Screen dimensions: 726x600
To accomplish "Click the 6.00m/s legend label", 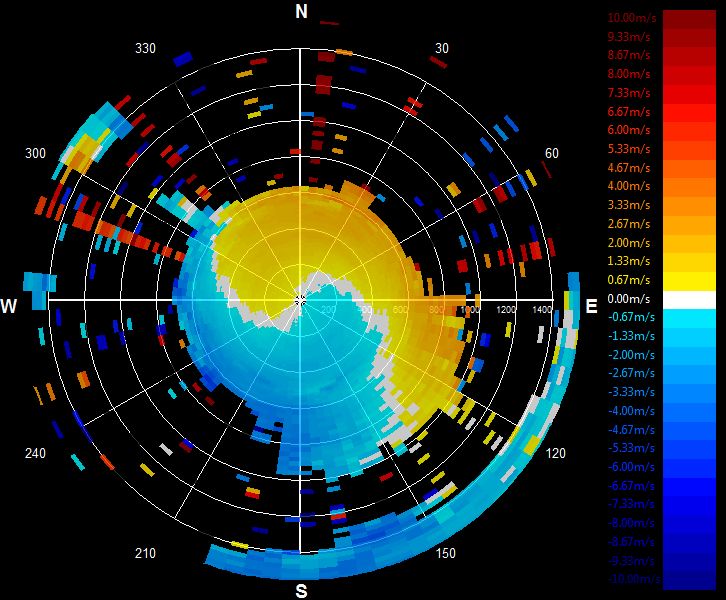I will 629,130.
